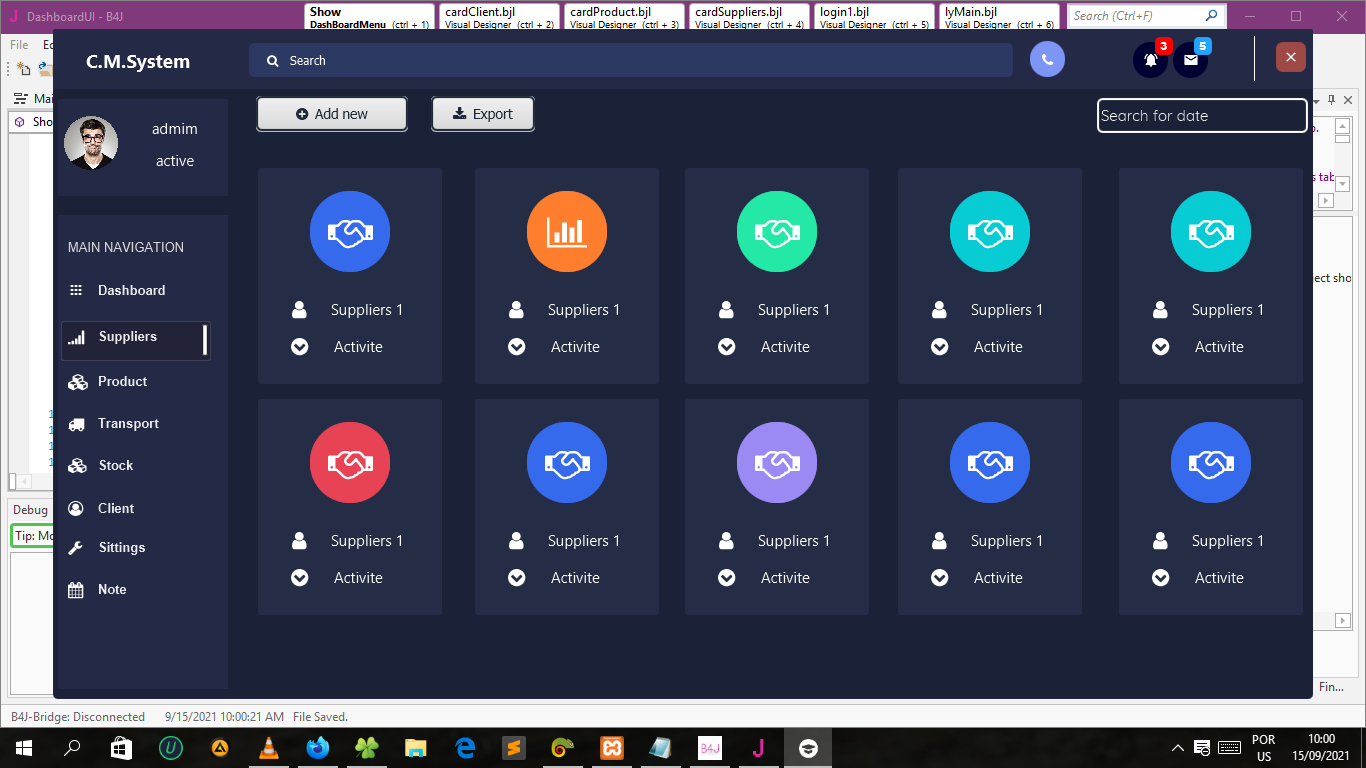Open notifications bell with badge 3
Screen dimensions: 1366x768
(x=1150, y=60)
